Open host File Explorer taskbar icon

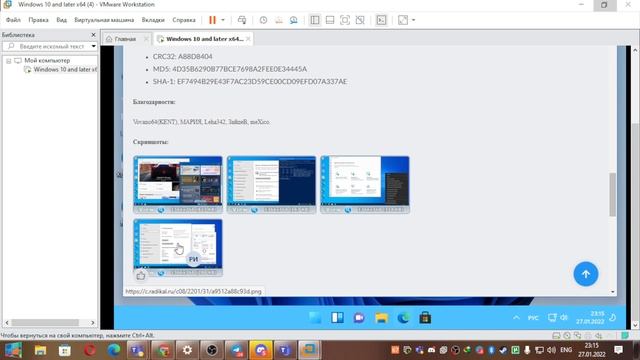tap(40, 350)
